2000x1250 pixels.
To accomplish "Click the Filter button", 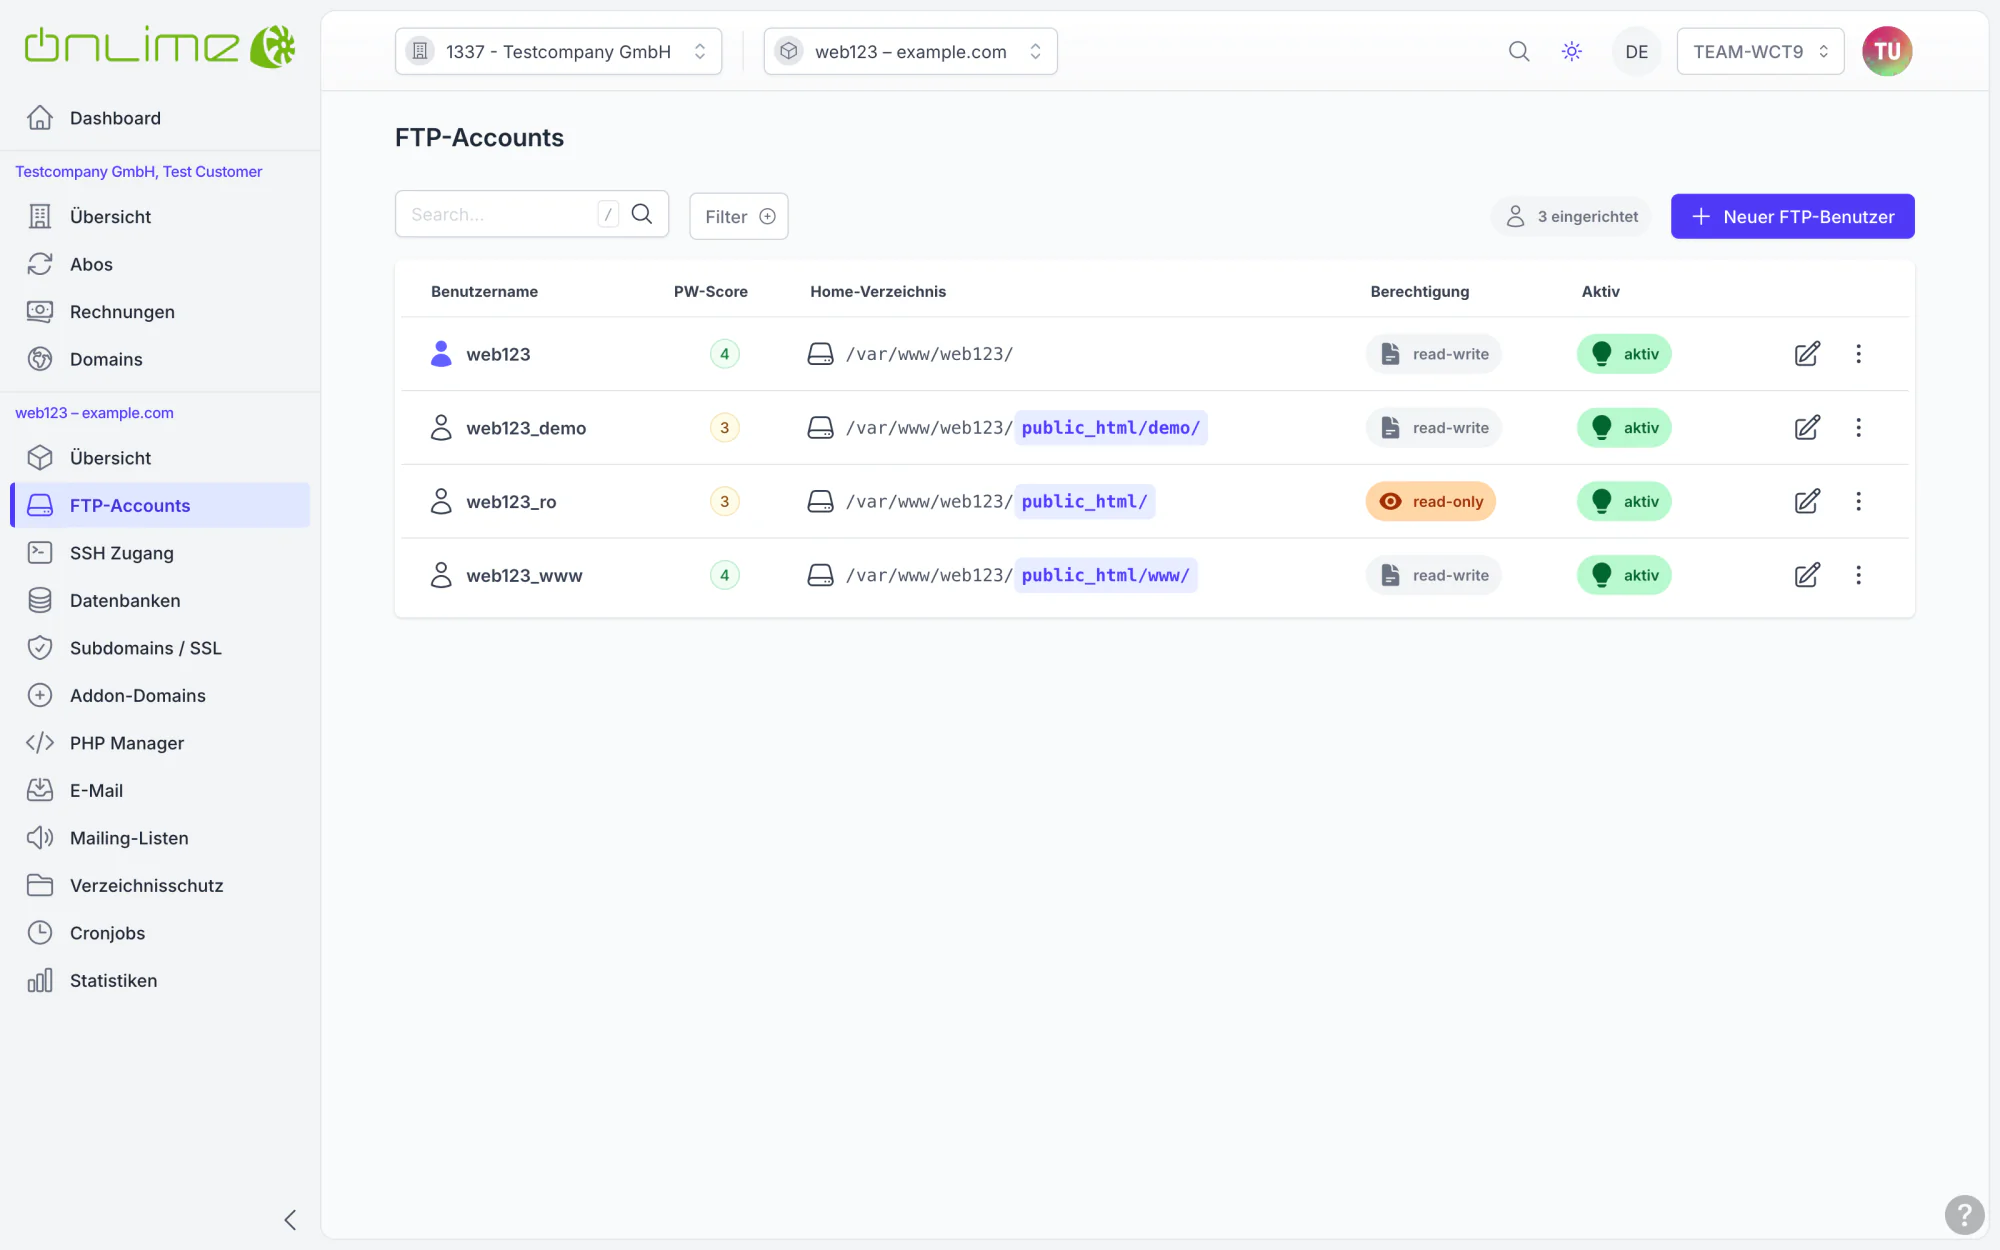I will point(739,216).
